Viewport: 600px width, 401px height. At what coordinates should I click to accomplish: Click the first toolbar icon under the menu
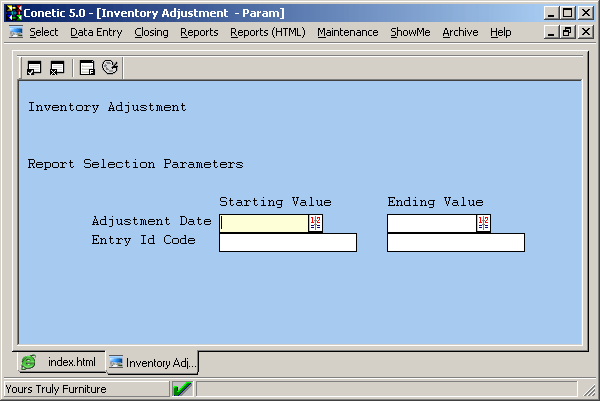click(x=34, y=68)
